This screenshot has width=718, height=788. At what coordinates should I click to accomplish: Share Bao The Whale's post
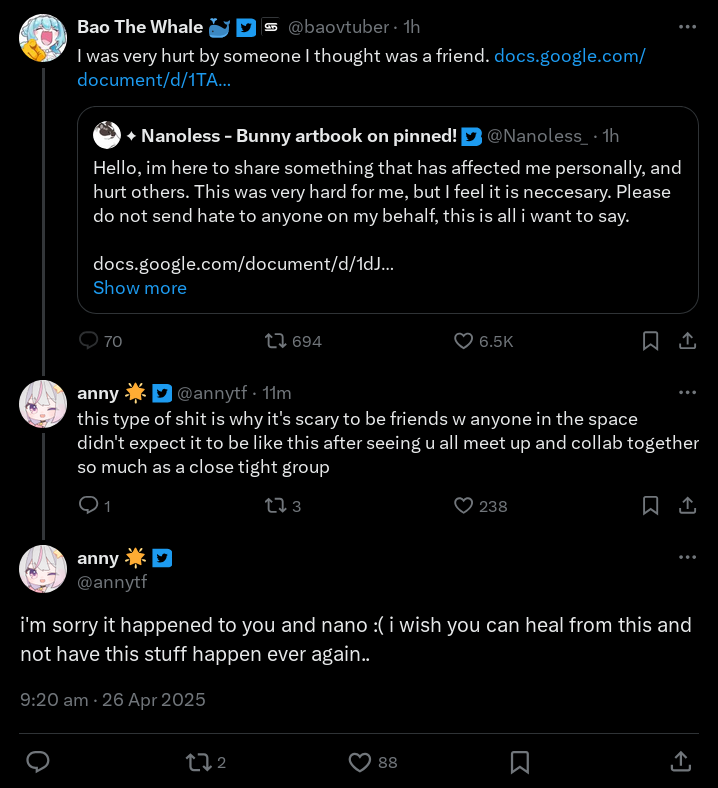pos(687,341)
